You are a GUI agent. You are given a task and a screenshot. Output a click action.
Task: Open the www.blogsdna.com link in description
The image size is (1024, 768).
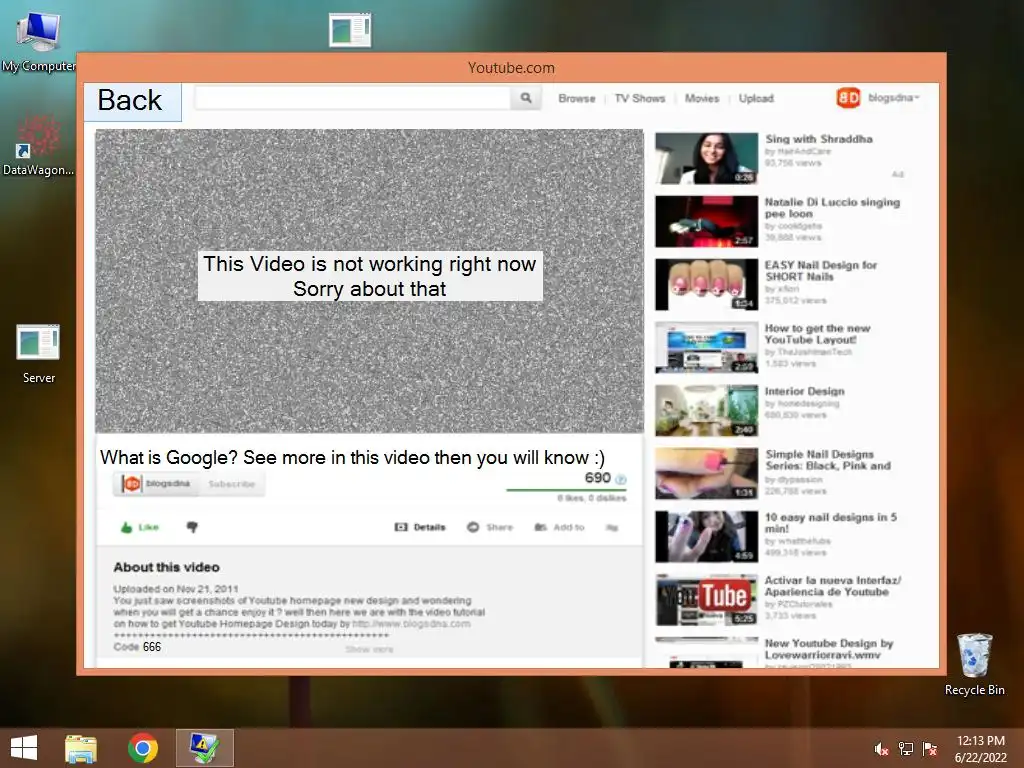pyautogui.click(x=411, y=624)
